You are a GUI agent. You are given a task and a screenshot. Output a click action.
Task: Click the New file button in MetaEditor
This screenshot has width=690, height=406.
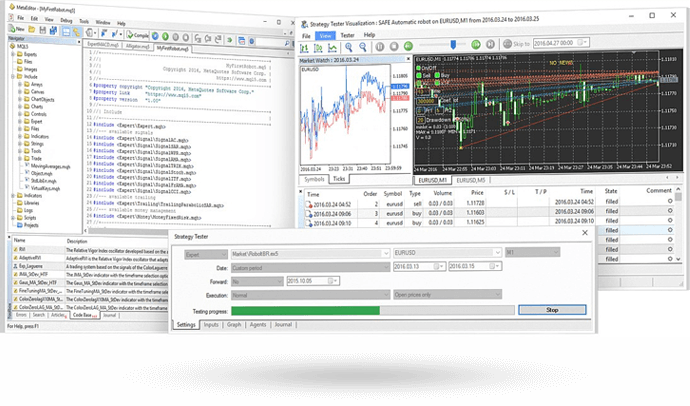pyautogui.click(x=17, y=29)
